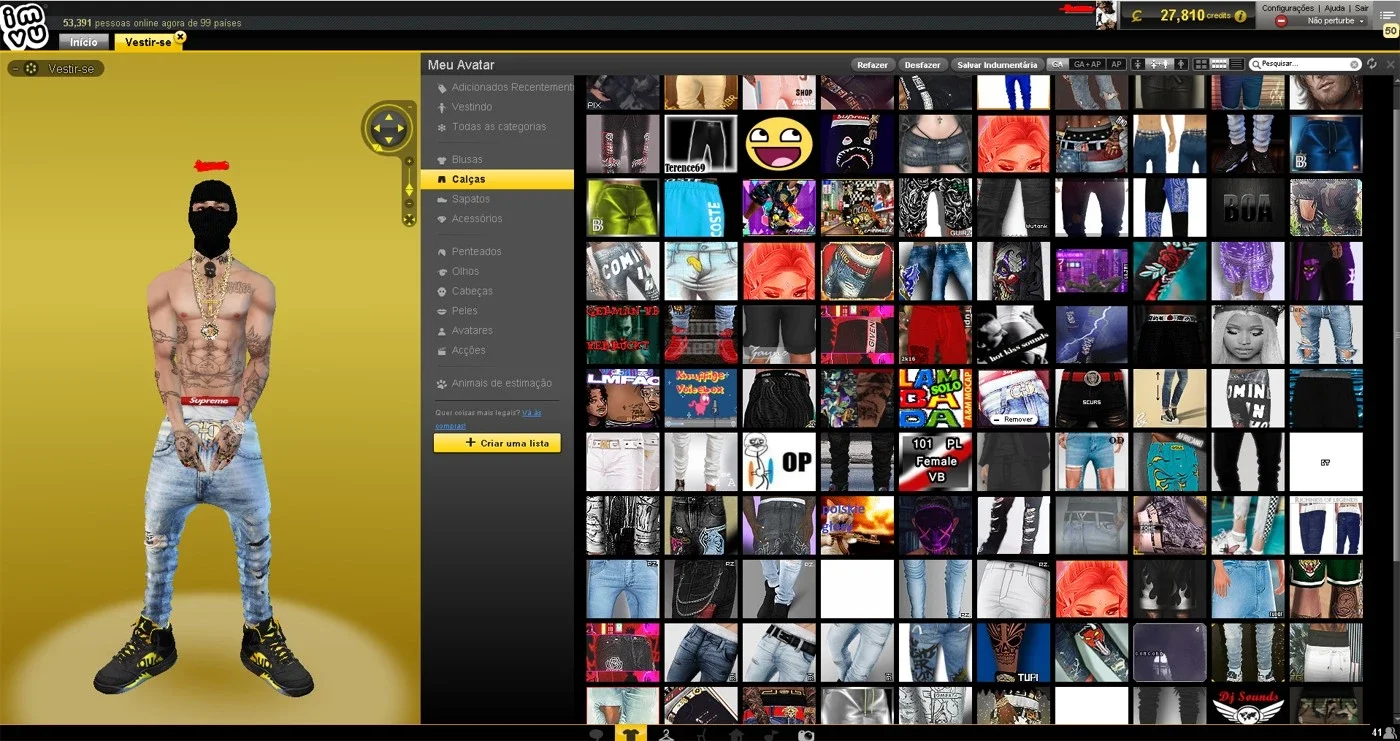Select the Terence69 pants thumbnail
The width and height of the screenshot is (1400, 741).
(701, 144)
